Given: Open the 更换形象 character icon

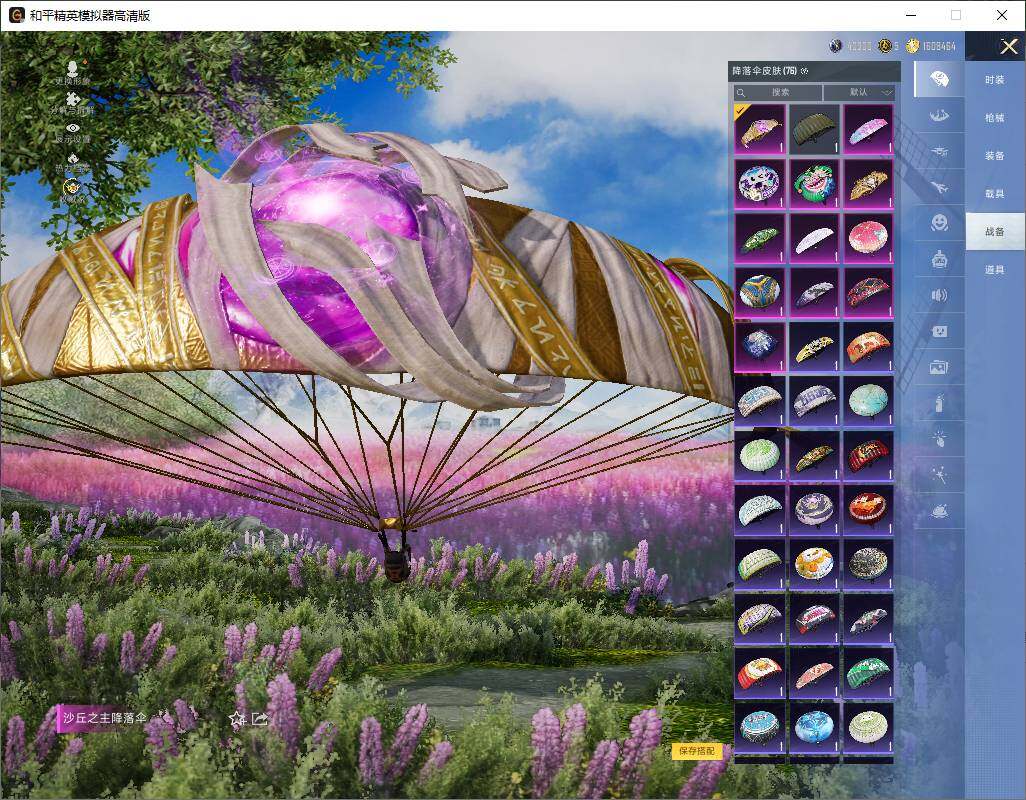Looking at the screenshot, I should [73, 67].
